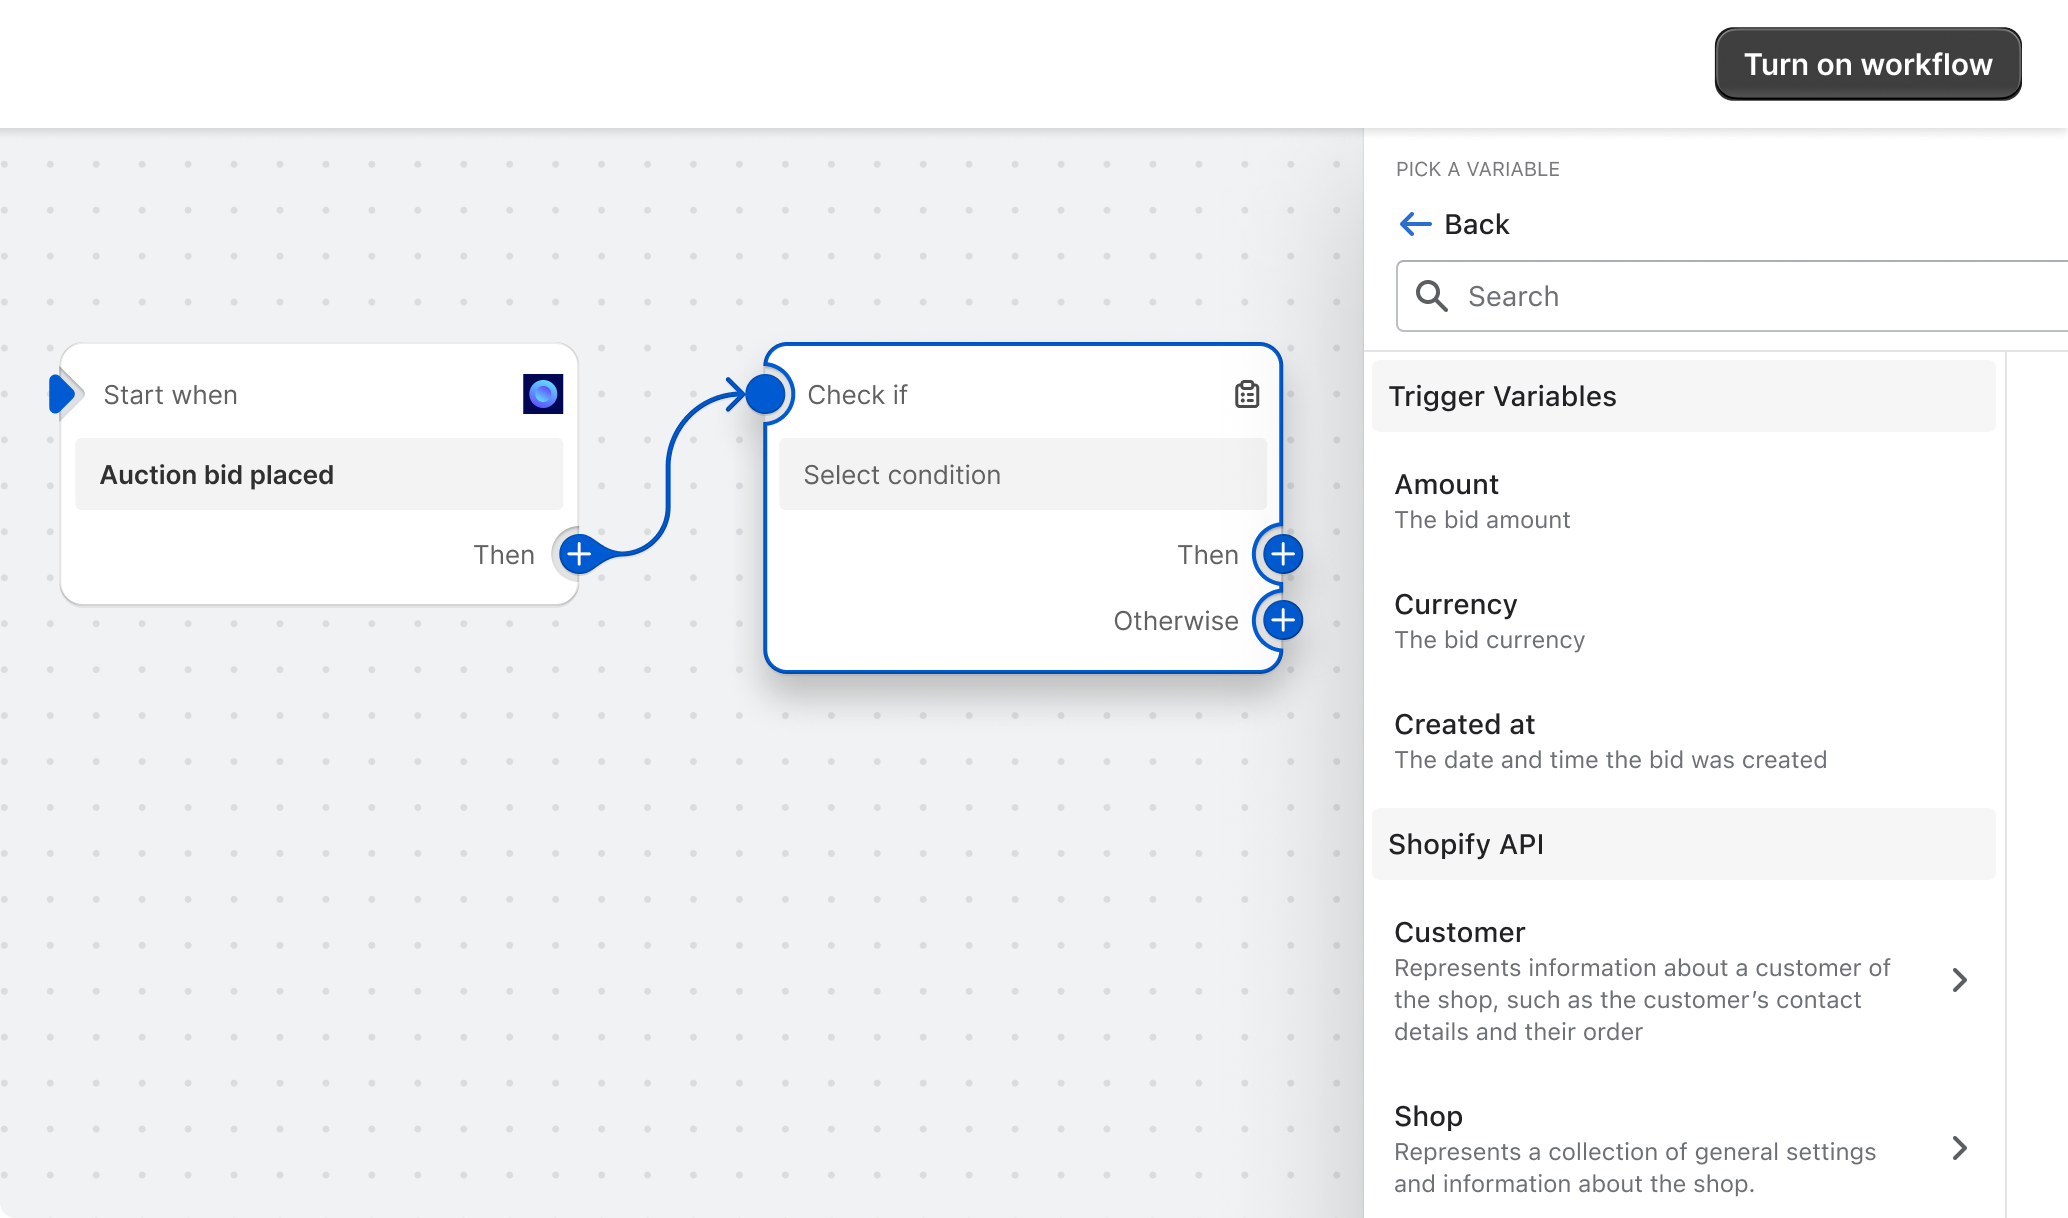Add step after Start when Then plus
This screenshot has height=1218, width=2068.
579,554
